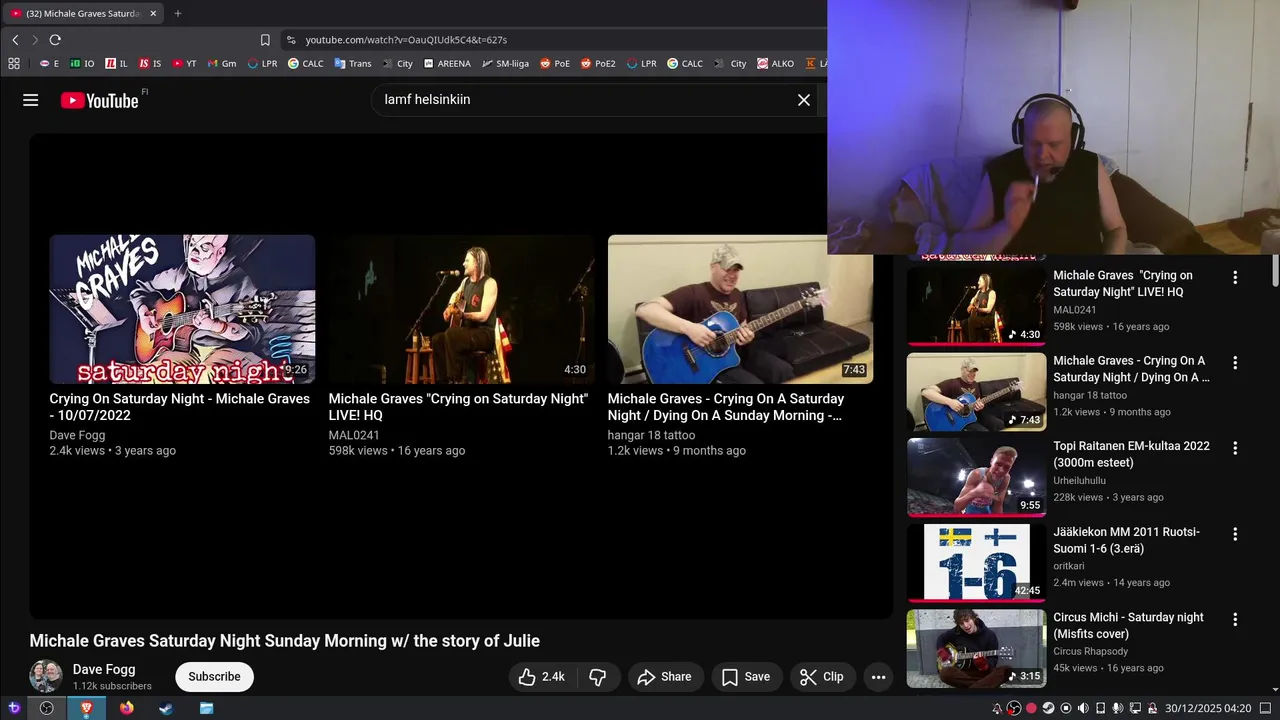Open the PoE2 bookmark
Screen dimensions: 1280x720
pos(598,63)
